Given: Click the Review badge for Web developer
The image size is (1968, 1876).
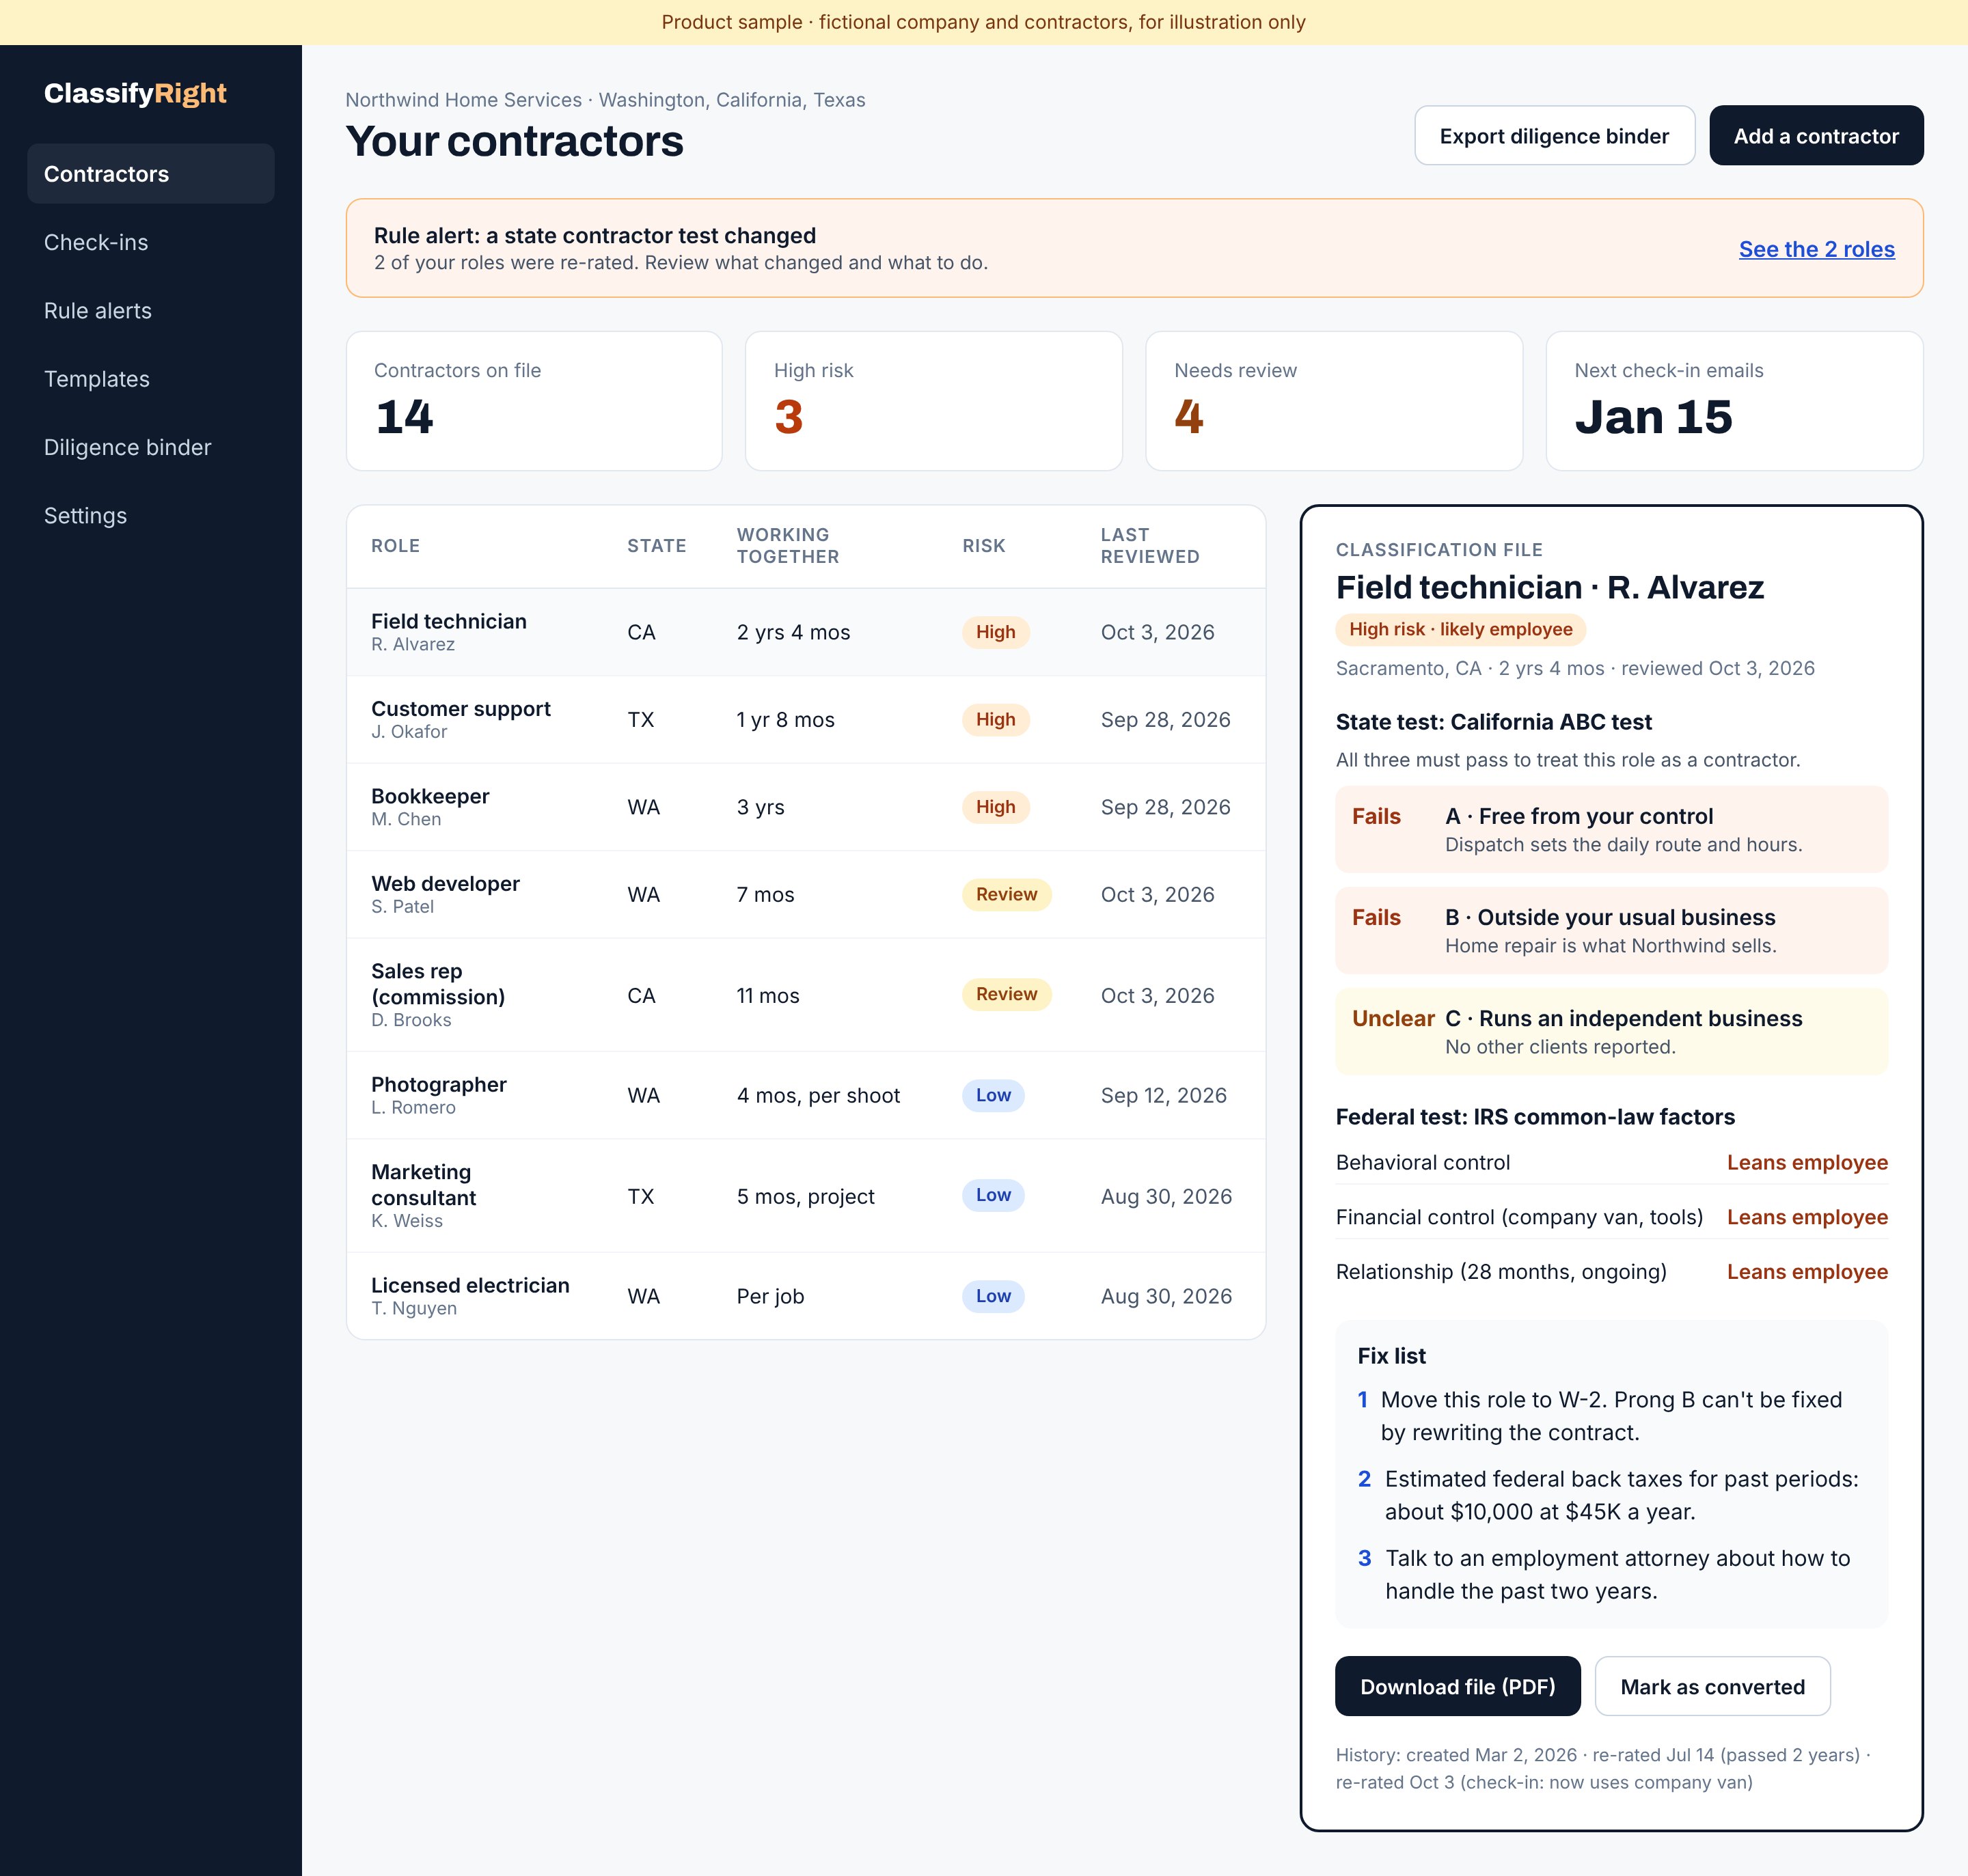Looking at the screenshot, I should (x=1006, y=894).
